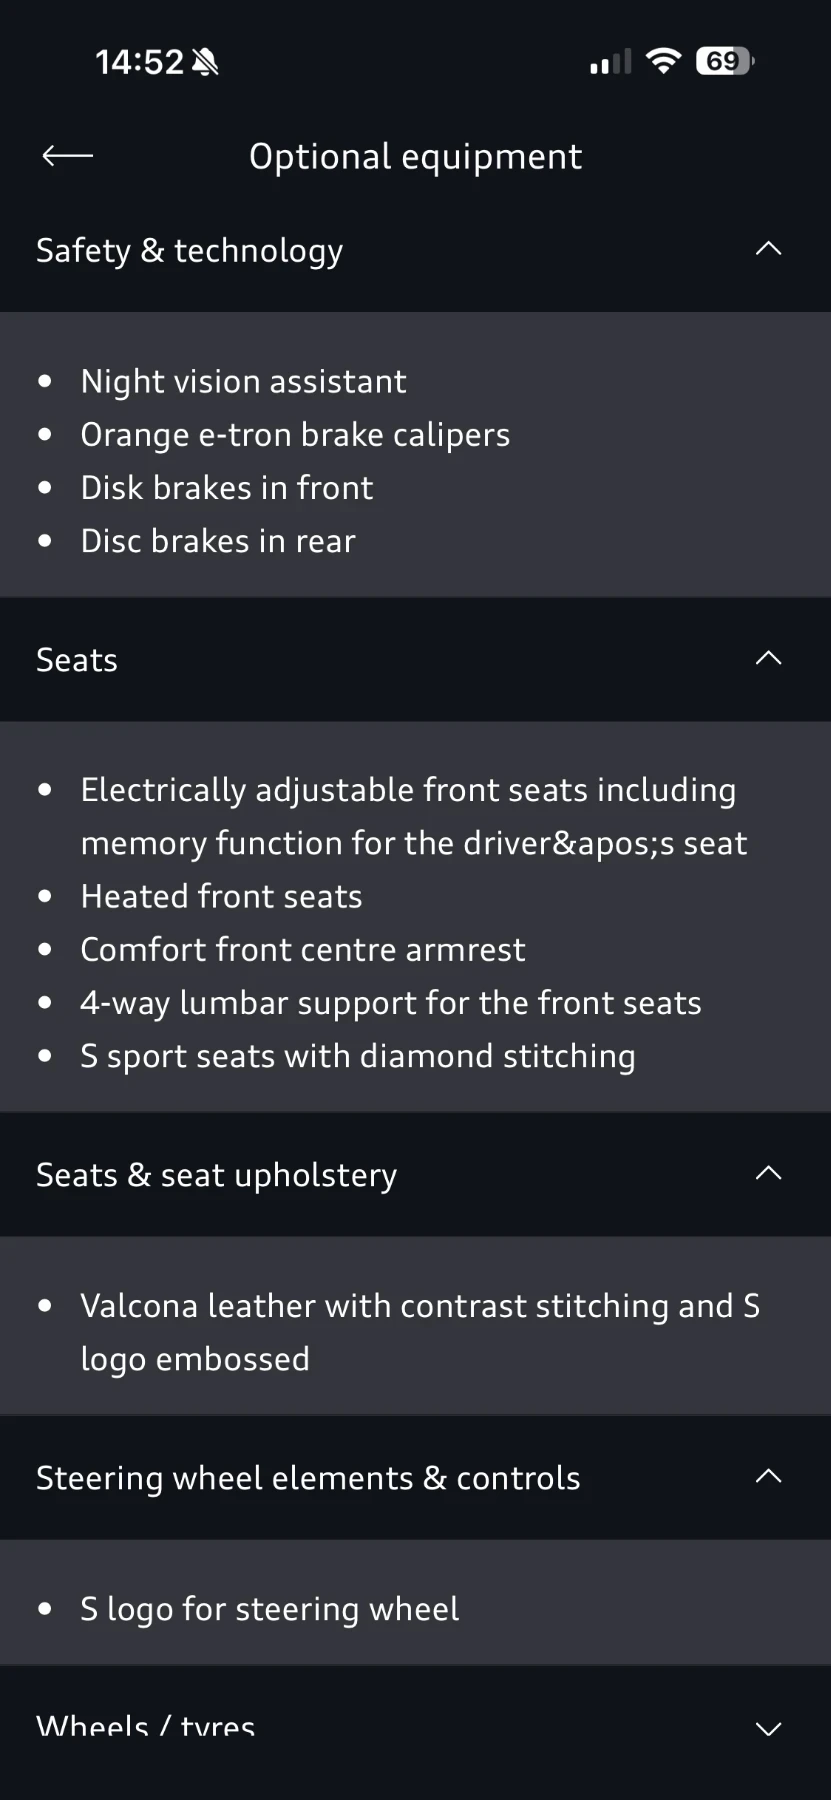Tap the battery indicator showing 69
Image resolution: width=831 pixels, height=1800 pixels.
(x=724, y=60)
